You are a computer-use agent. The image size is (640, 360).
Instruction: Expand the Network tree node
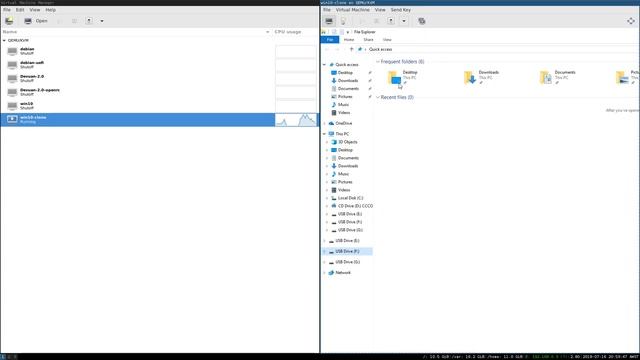coord(324,273)
